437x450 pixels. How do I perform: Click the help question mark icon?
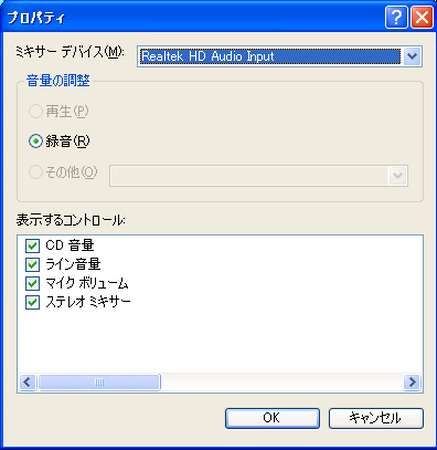(396, 17)
